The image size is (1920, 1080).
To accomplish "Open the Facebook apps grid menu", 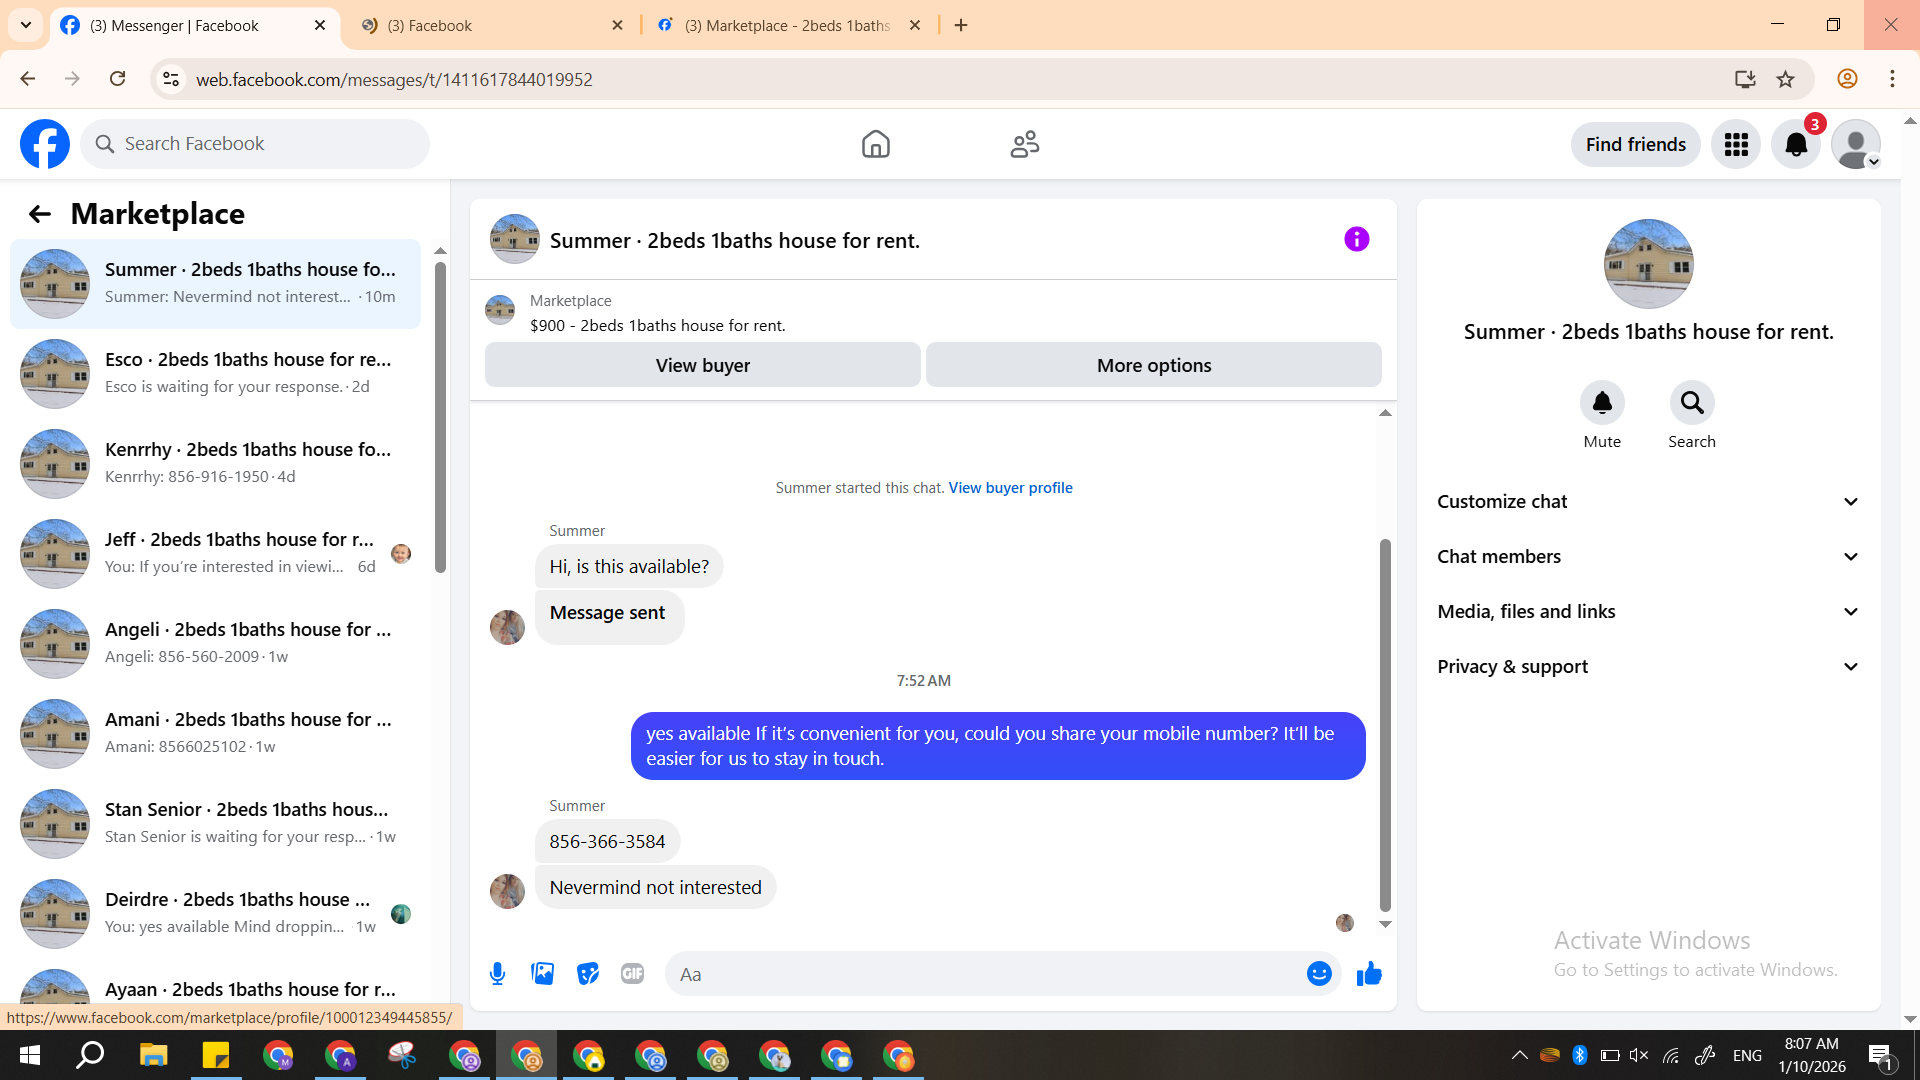I will [1736, 145].
